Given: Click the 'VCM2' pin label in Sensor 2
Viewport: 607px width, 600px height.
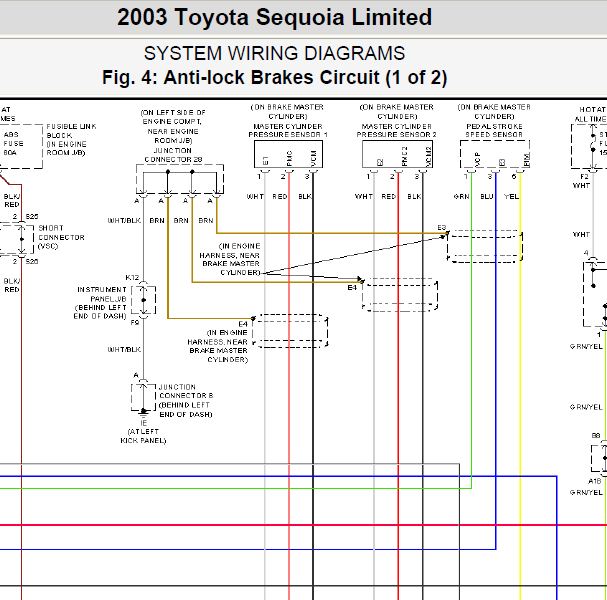Looking at the screenshot, I should click(429, 156).
